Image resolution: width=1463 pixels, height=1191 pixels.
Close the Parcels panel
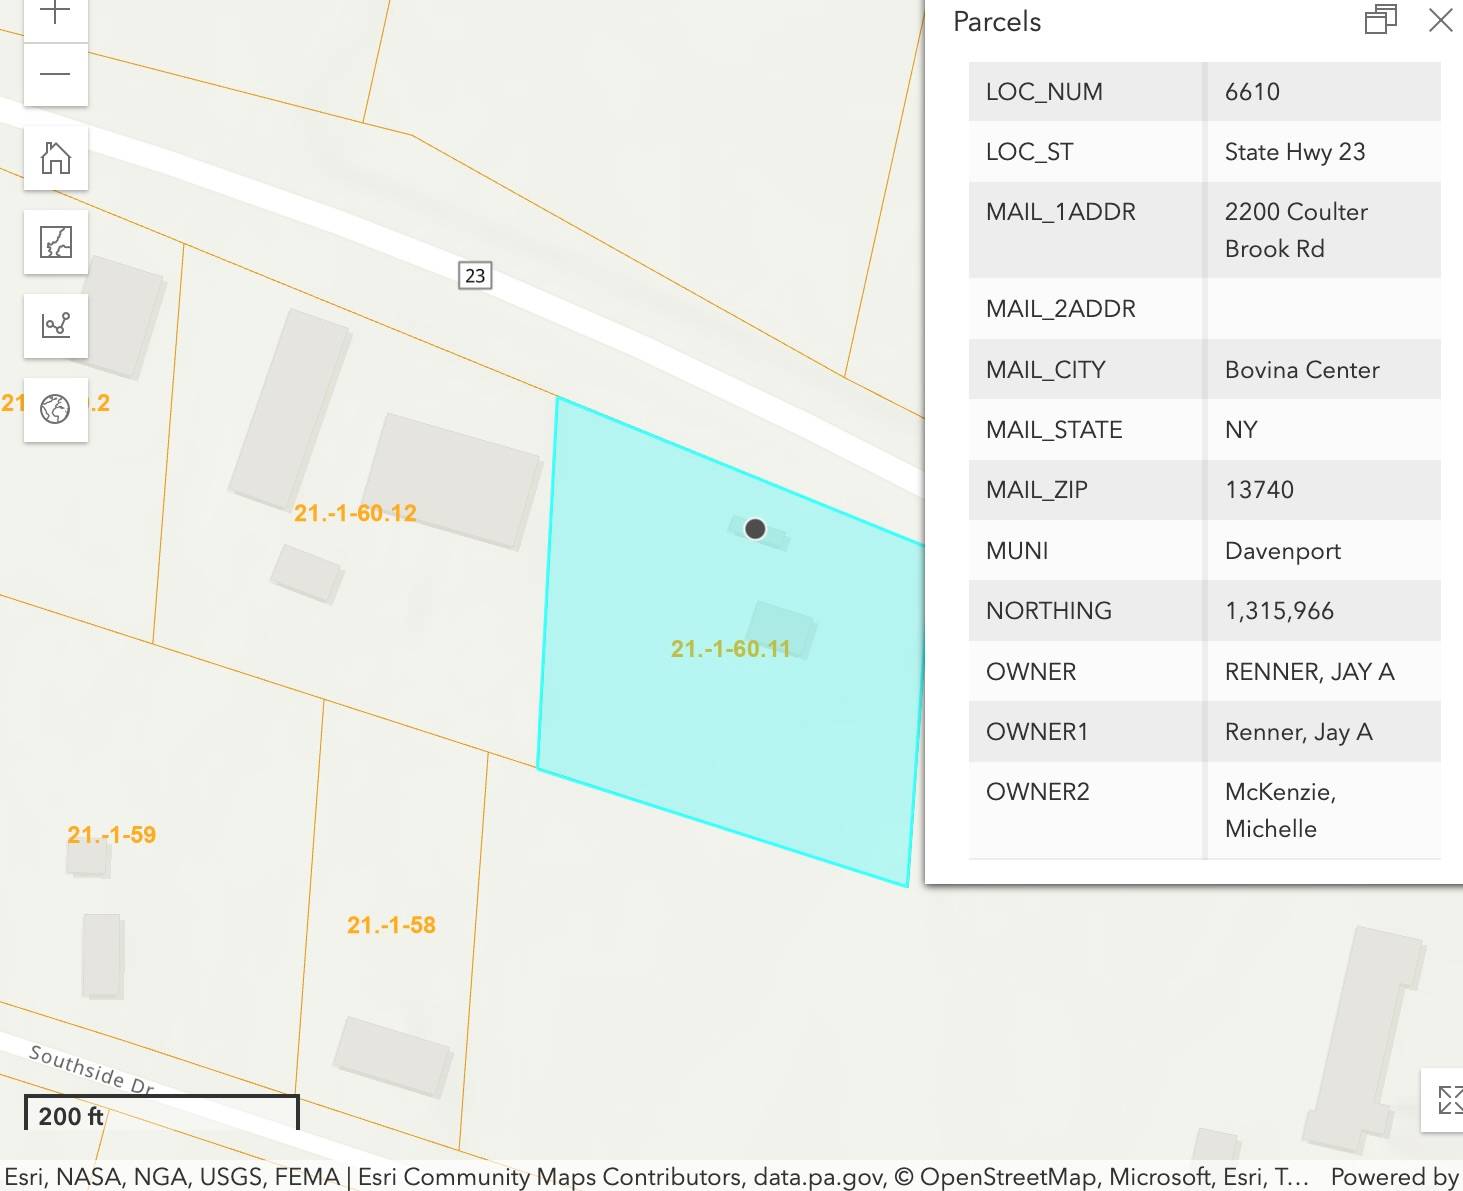click(1439, 19)
